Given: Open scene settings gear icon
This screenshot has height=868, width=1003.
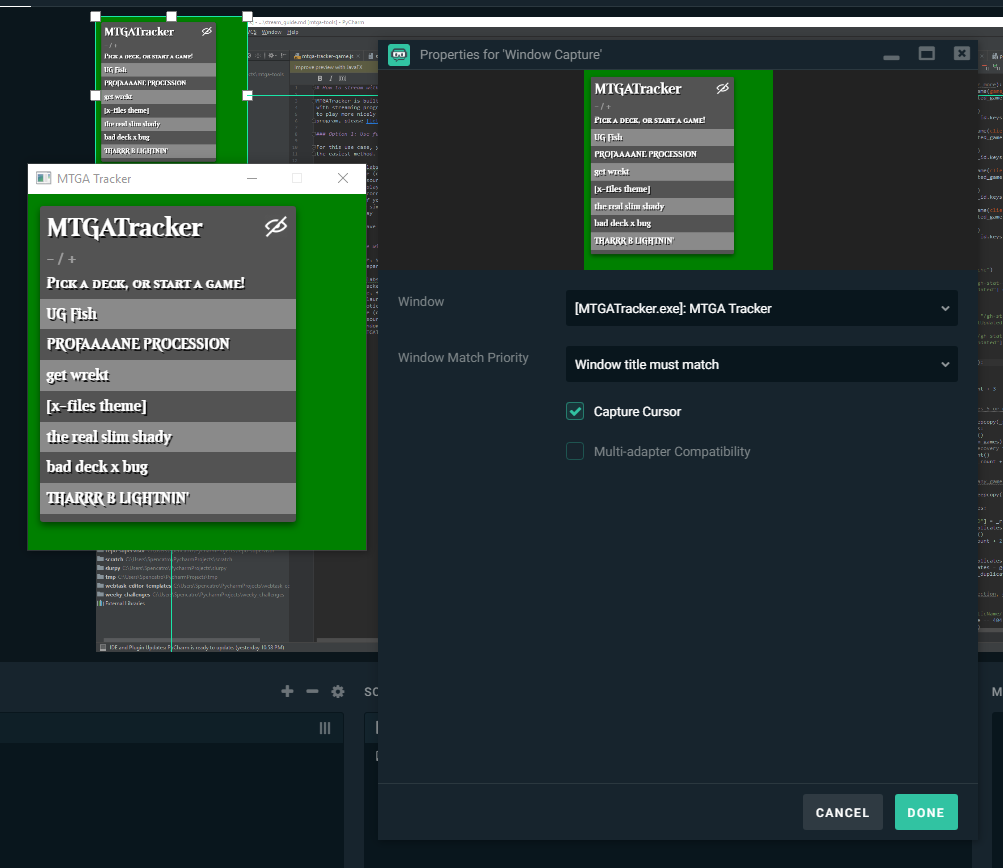Looking at the screenshot, I should pyautogui.click(x=338, y=691).
